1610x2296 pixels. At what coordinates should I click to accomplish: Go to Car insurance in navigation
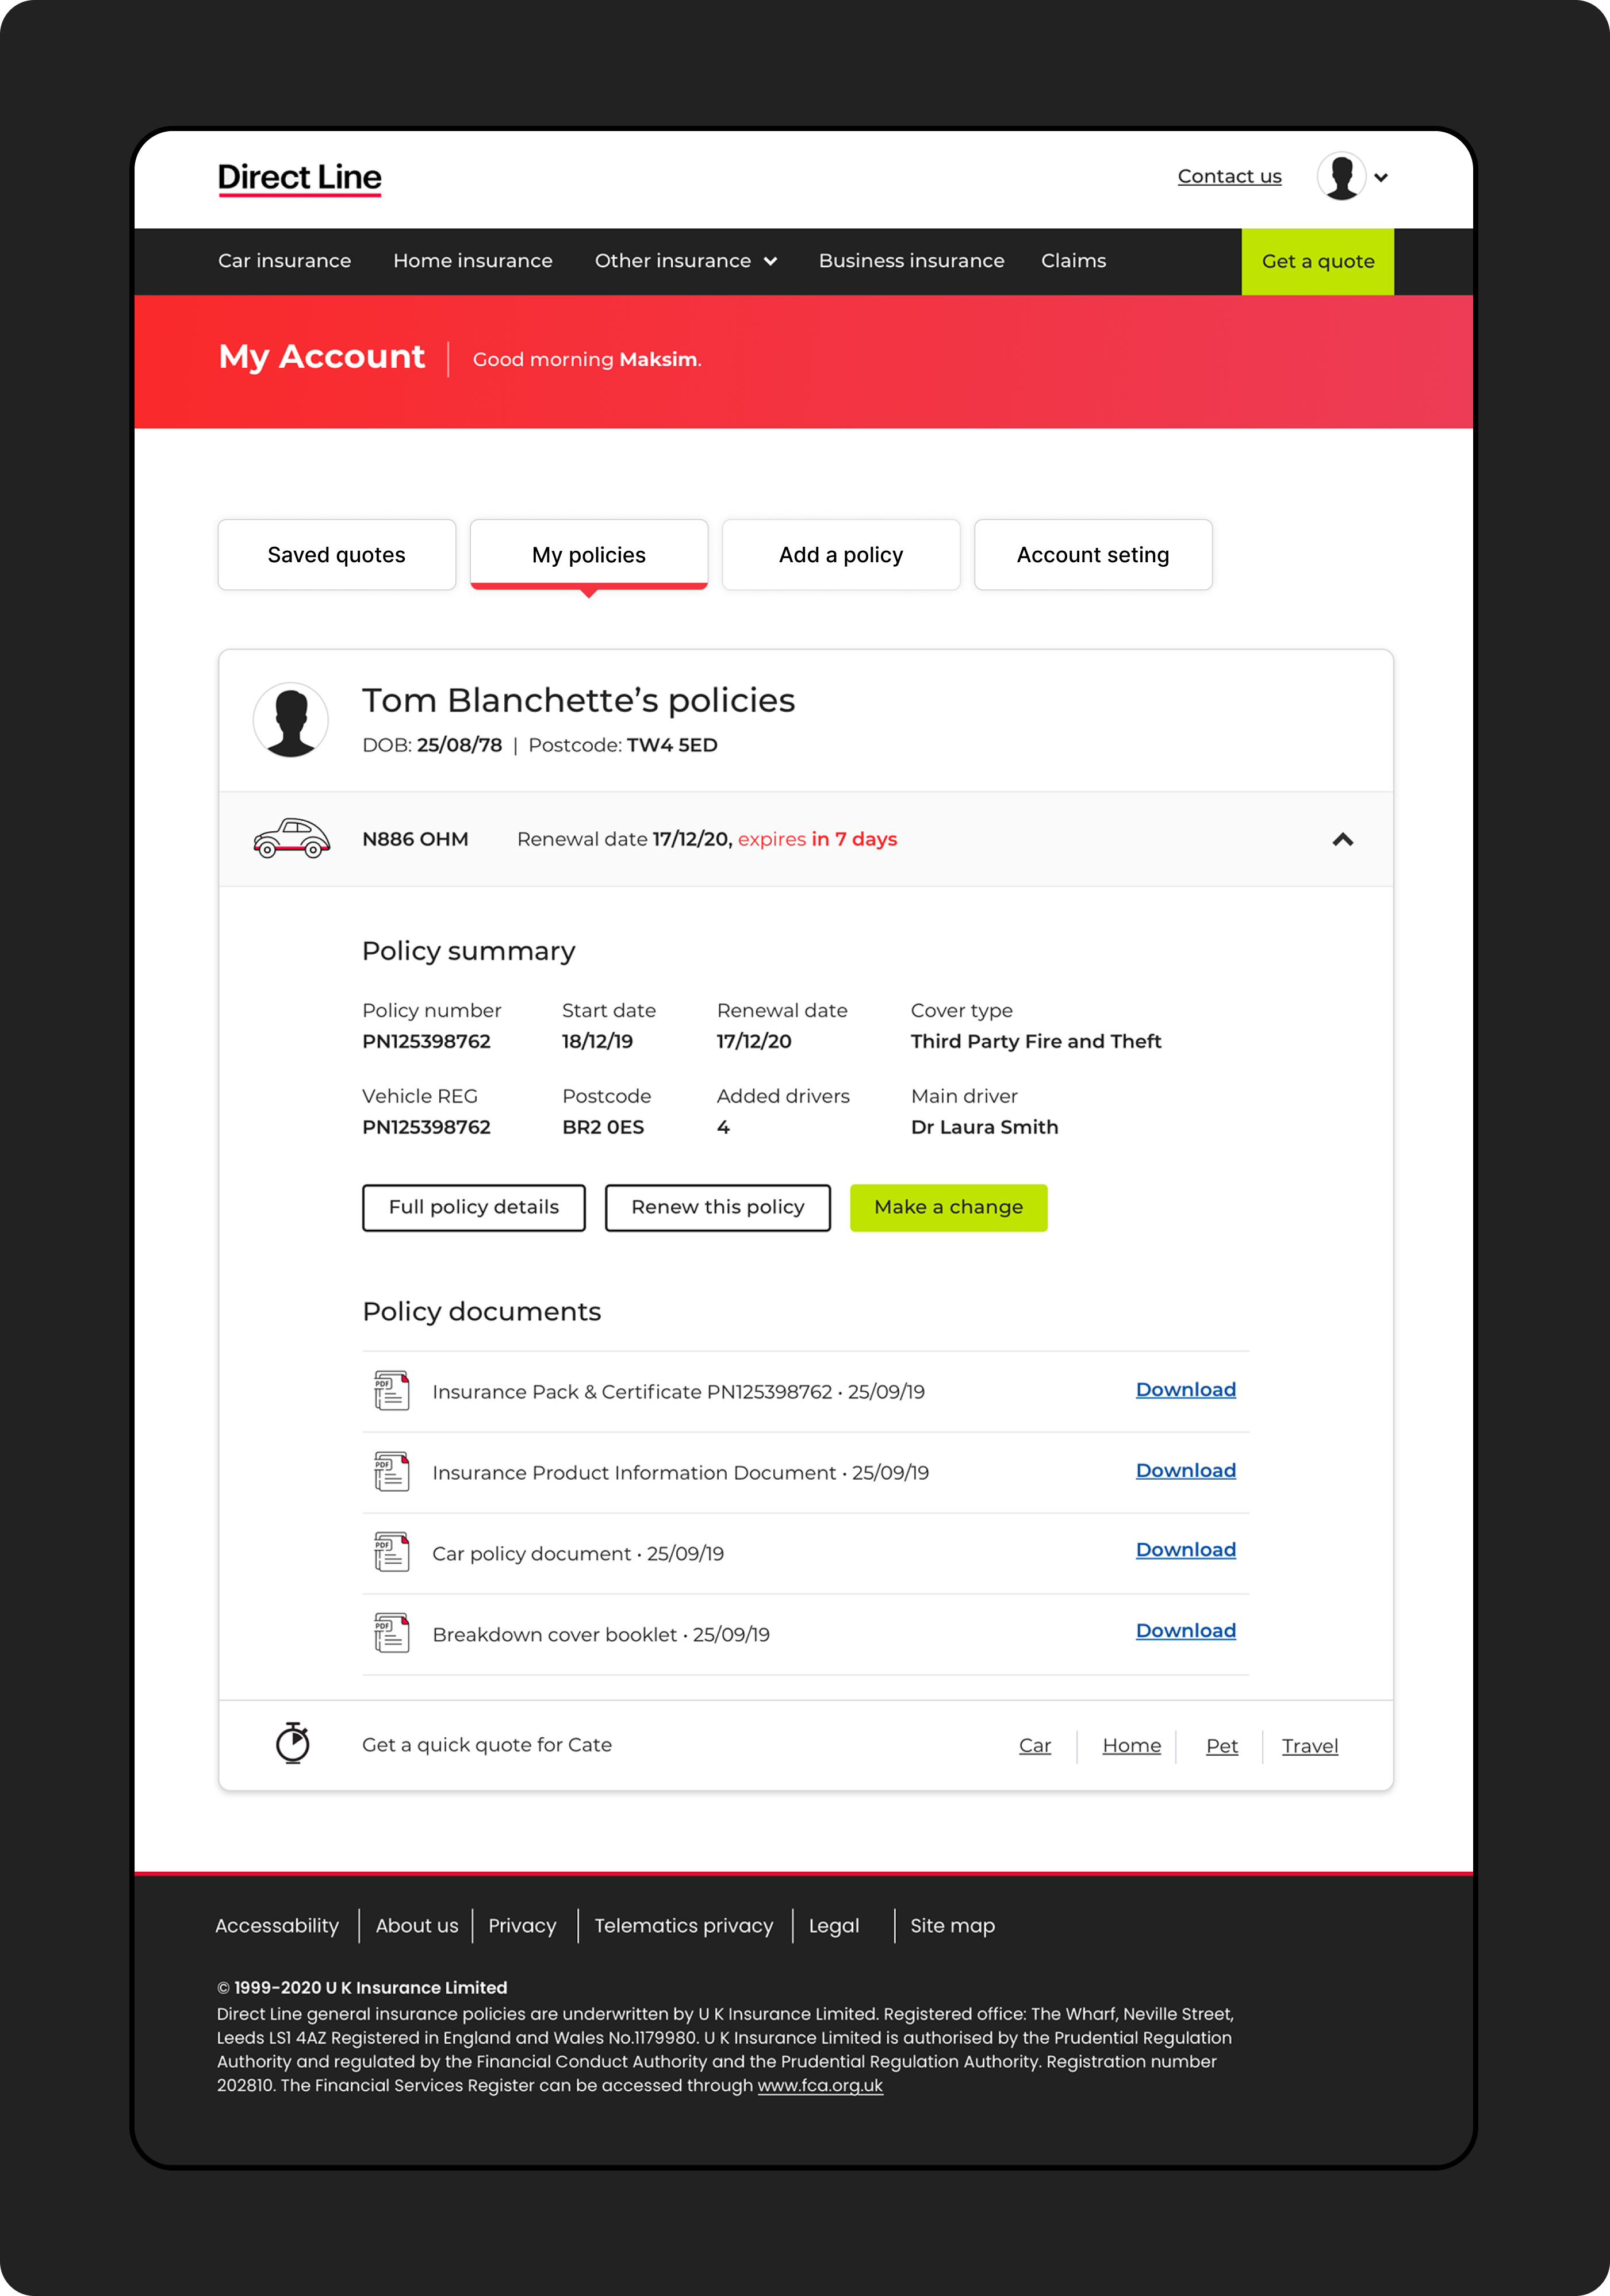coord(284,260)
